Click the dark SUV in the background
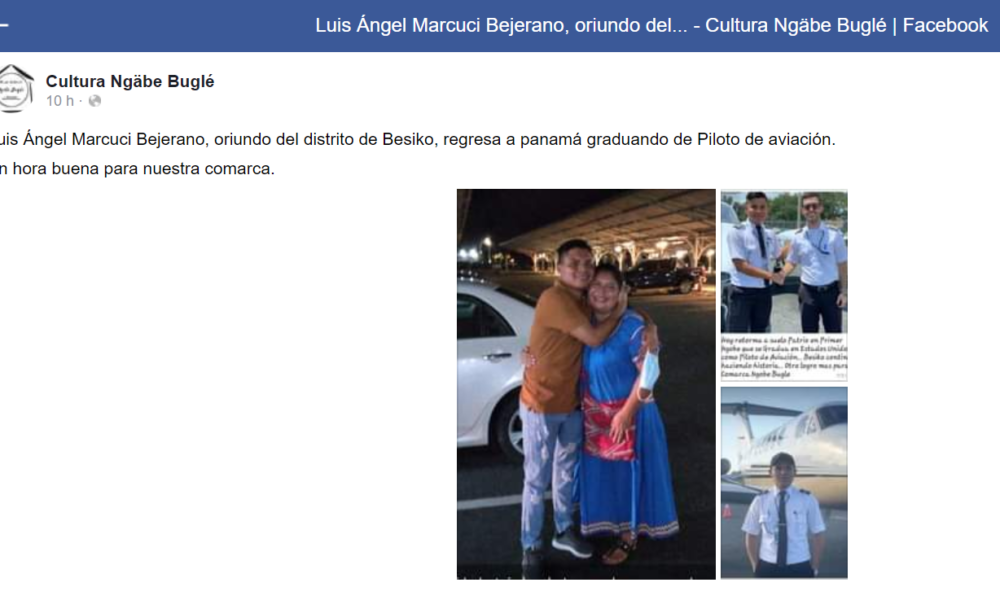 663,274
